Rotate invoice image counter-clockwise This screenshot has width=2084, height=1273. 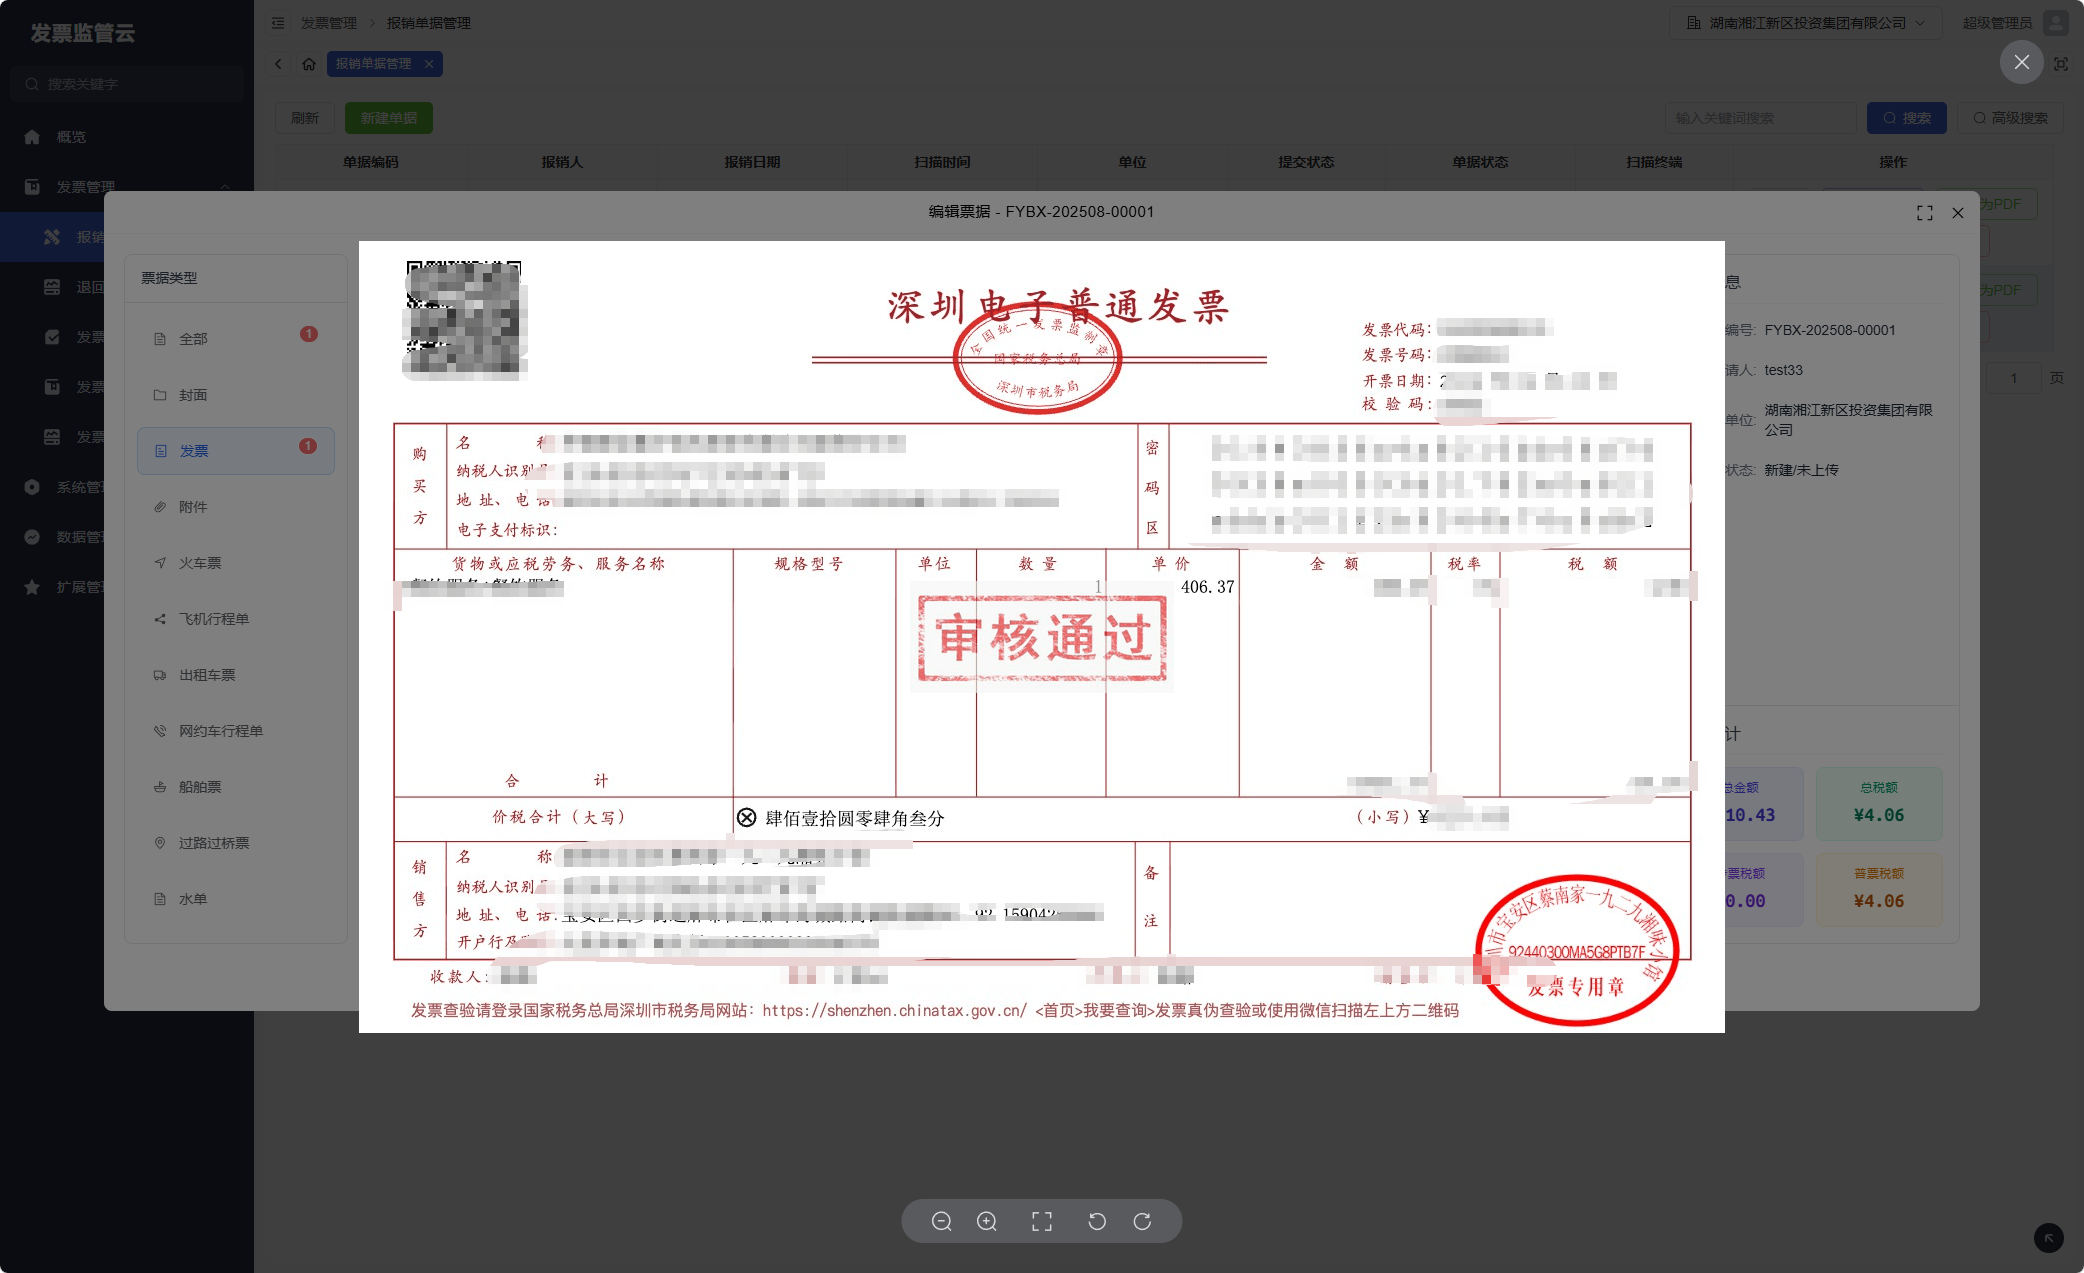coord(1097,1221)
